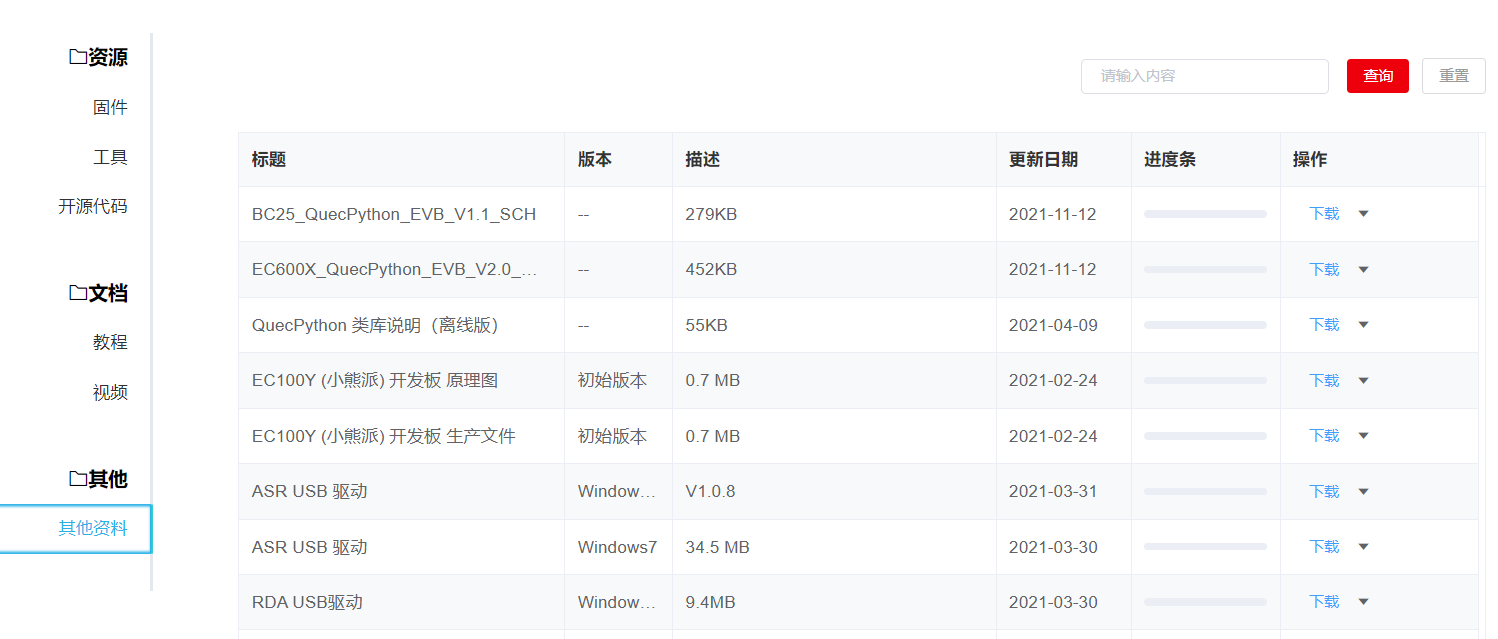Open the 视频 section
Viewport: 1498px width, 639px height.
click(x=112, y=392)
